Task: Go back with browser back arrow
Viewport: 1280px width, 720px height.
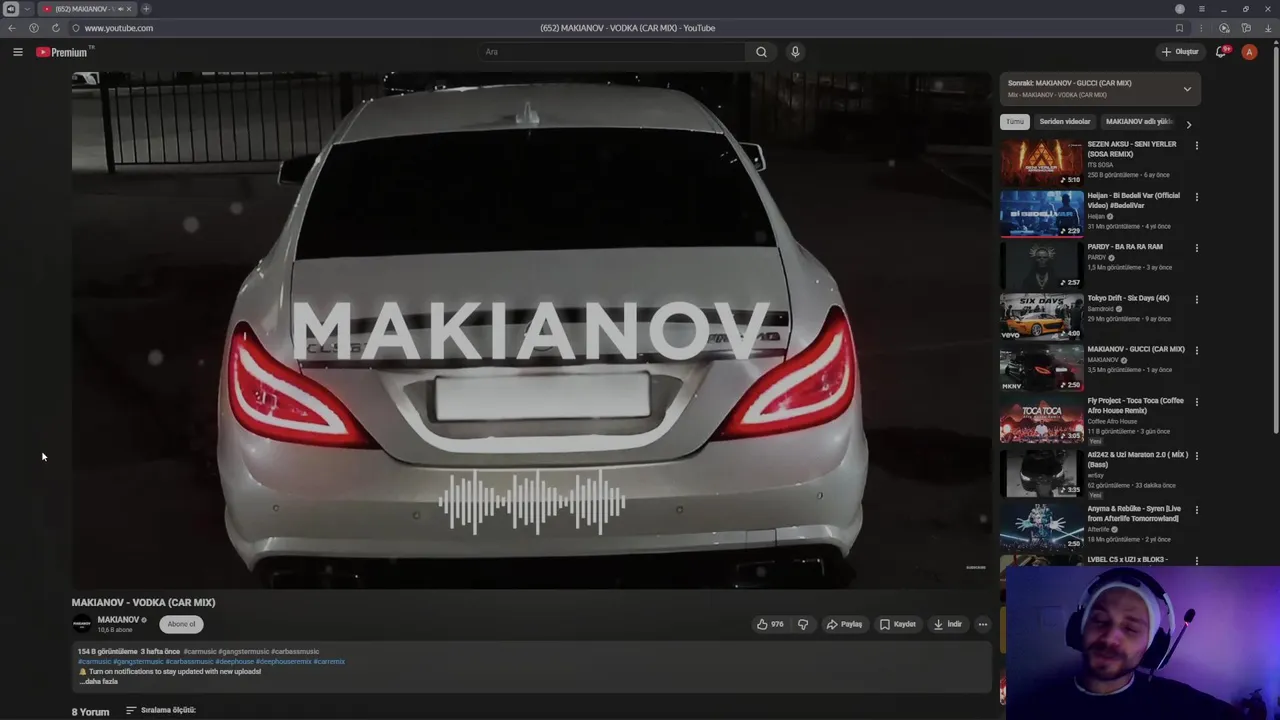Action: pyautogui.click(x=12, y=28)
